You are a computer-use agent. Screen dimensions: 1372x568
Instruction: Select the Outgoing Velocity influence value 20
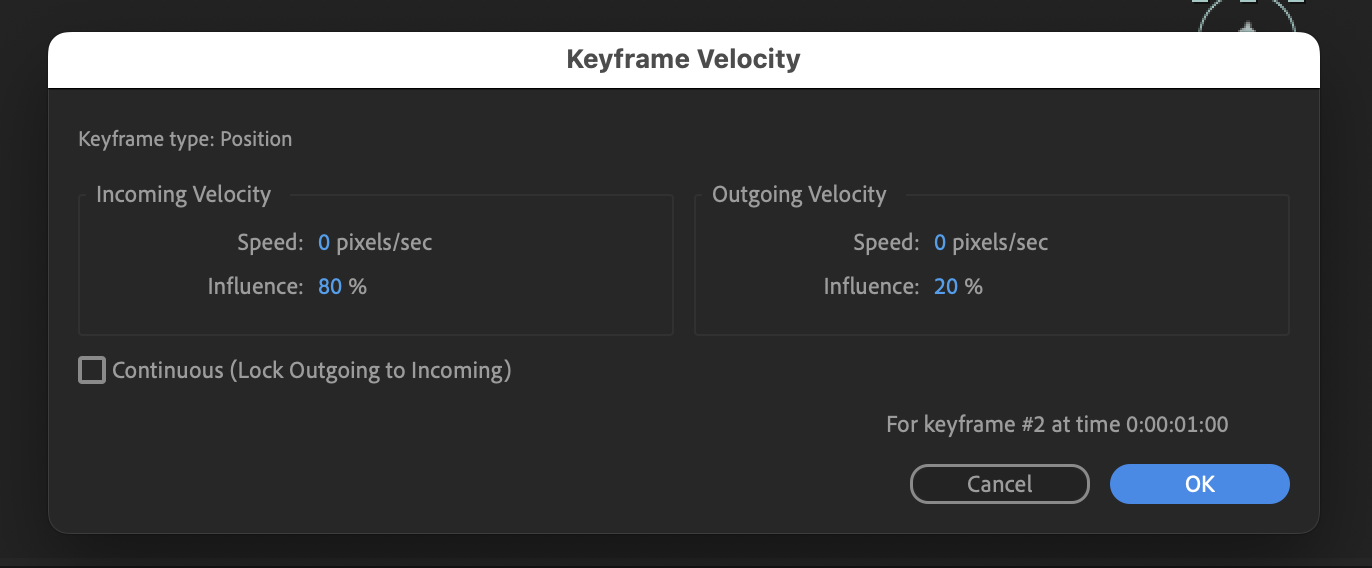pos(946,287)
